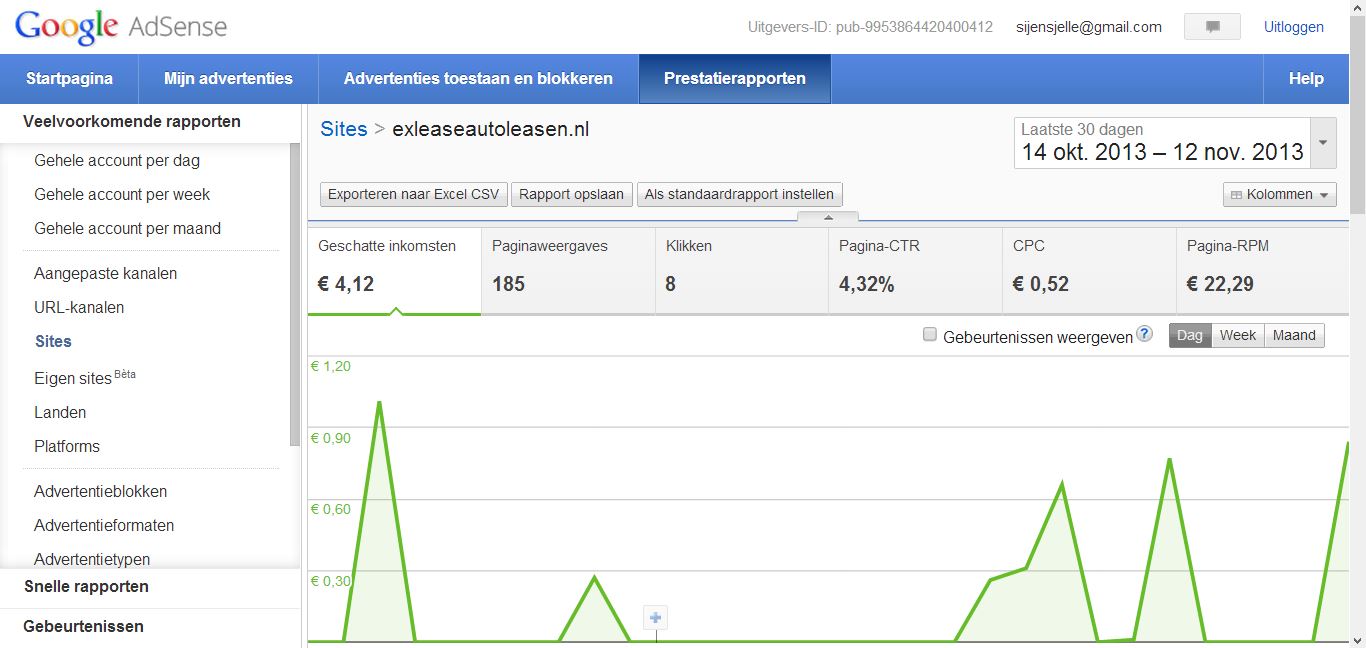Click the Rapport opslaan button

point(572,194)
